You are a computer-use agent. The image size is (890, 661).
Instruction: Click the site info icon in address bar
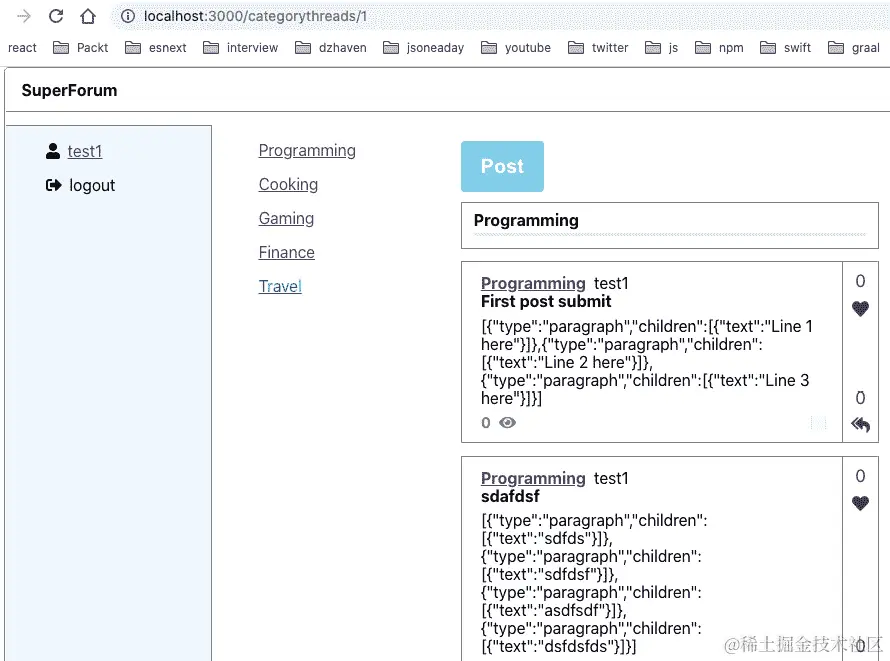(x=128, y=16)
